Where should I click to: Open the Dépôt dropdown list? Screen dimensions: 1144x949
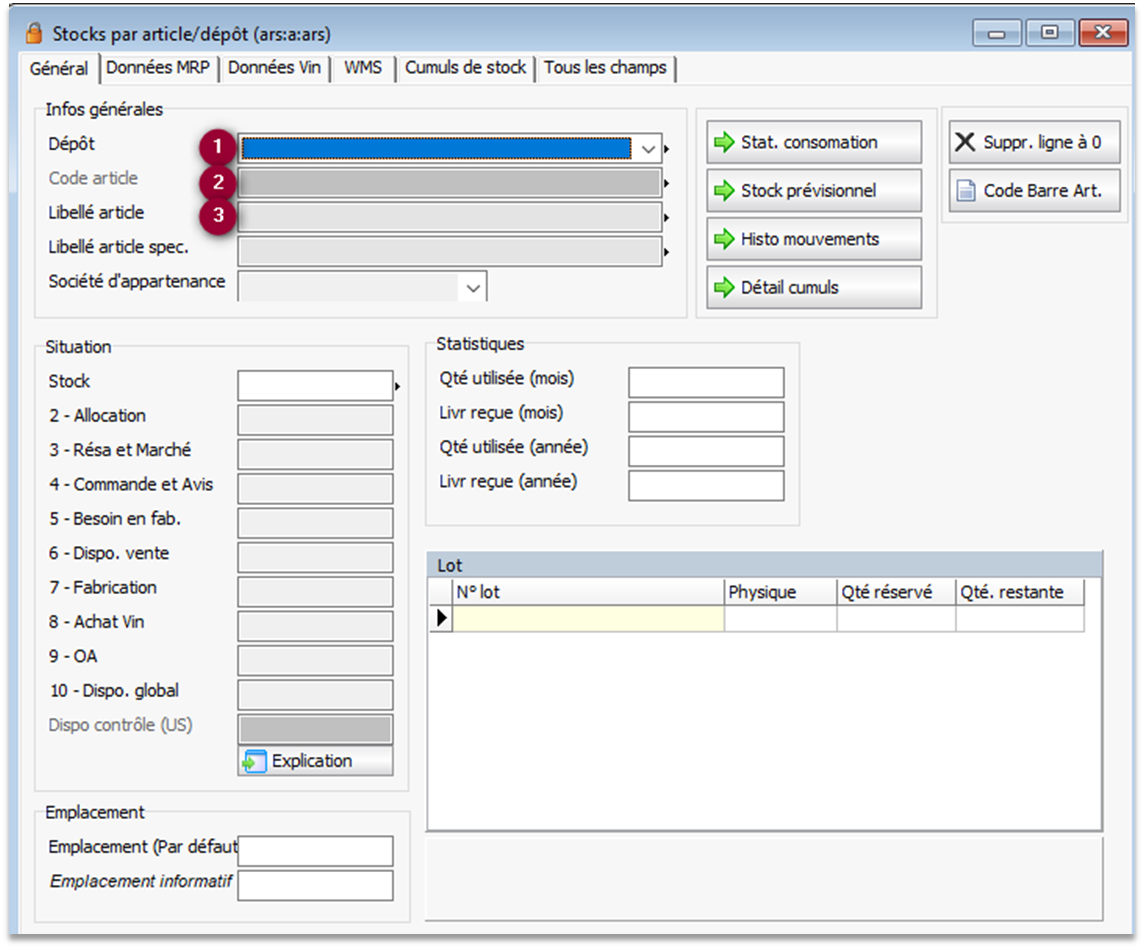tap(649, 150)
